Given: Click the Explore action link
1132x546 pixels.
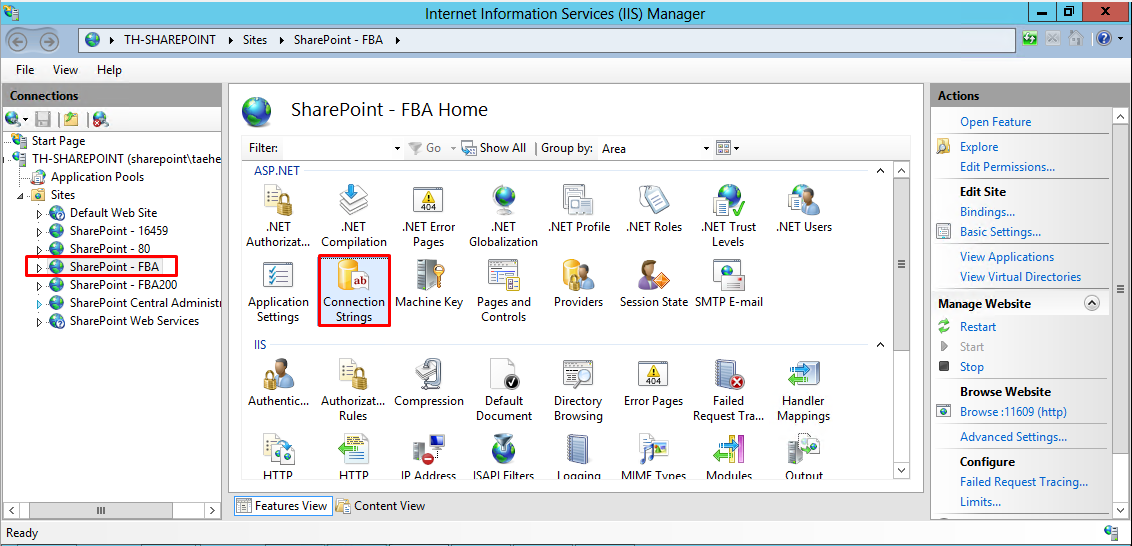Looking at the screenshot, I should click(979, 147).
